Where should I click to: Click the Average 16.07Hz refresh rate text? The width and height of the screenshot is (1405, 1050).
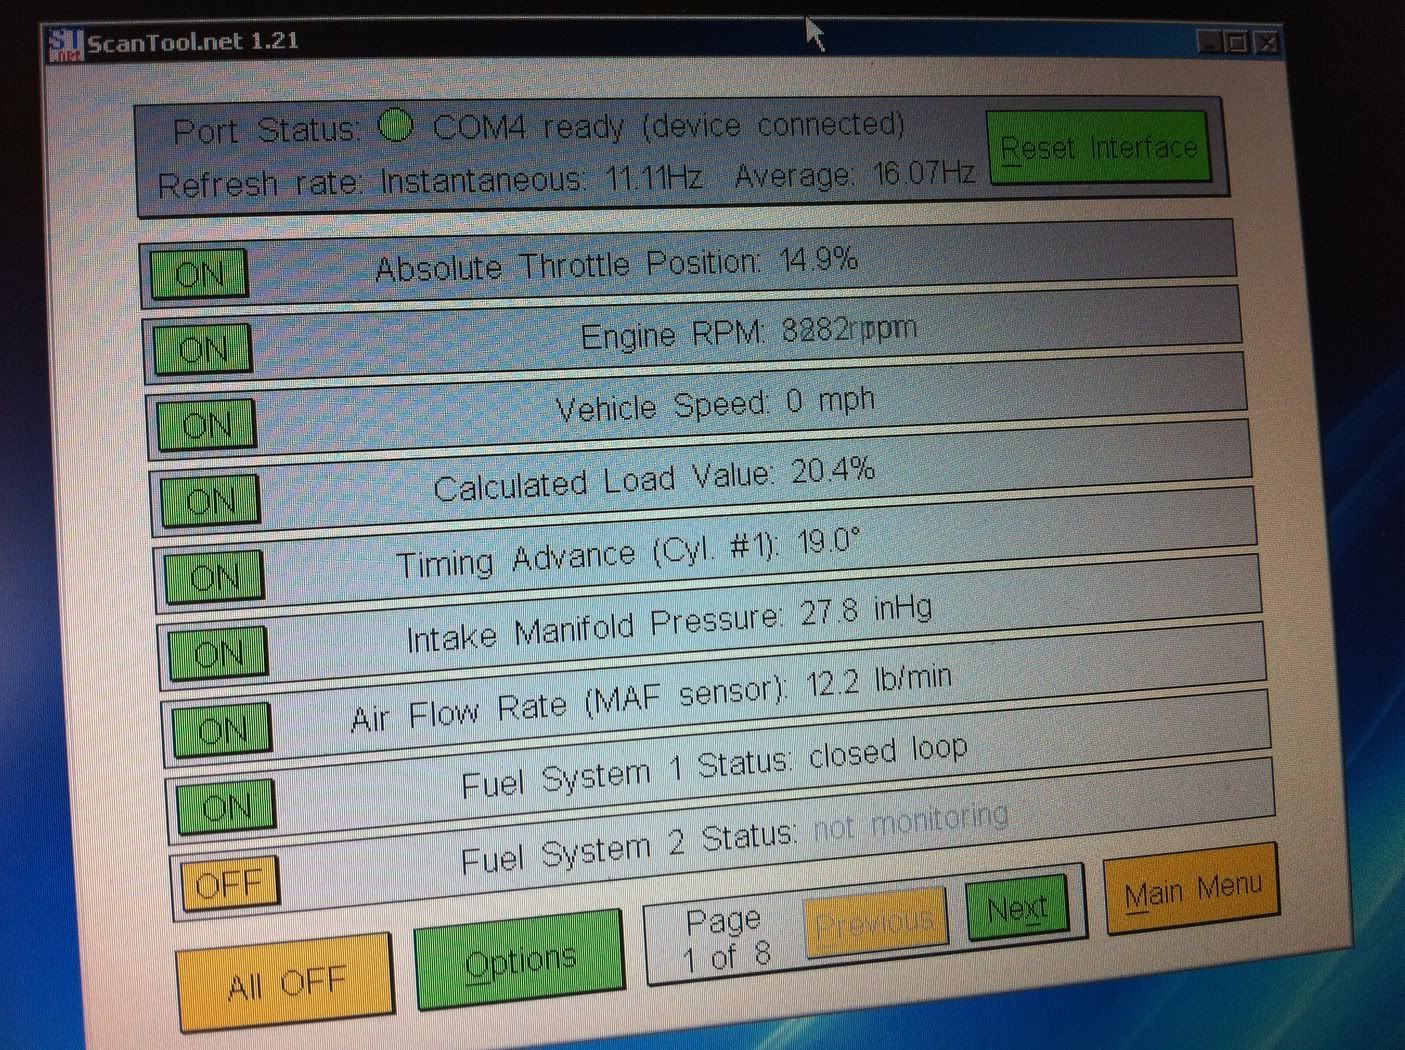coord(855,174)
